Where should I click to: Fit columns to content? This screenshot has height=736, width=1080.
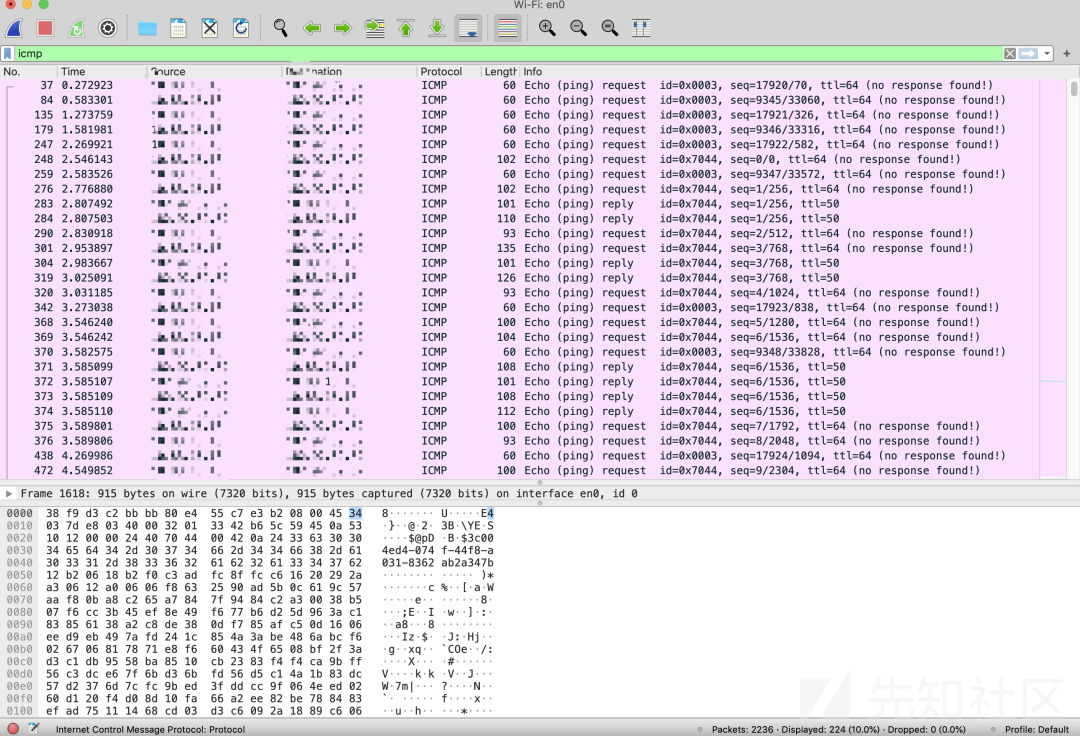[x=641, y=28]
